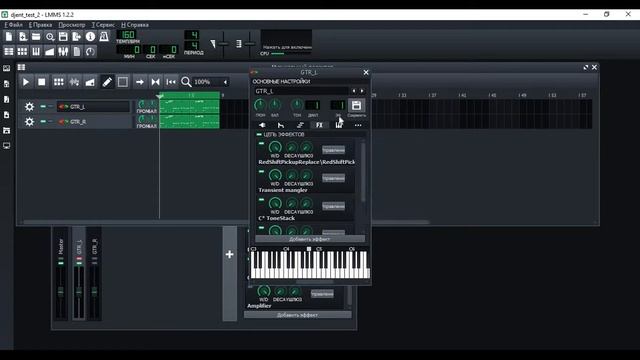Select the edit/selection mode tool
Screen dimensions: 640x360
pyautogui.click(x=122, y=82)
